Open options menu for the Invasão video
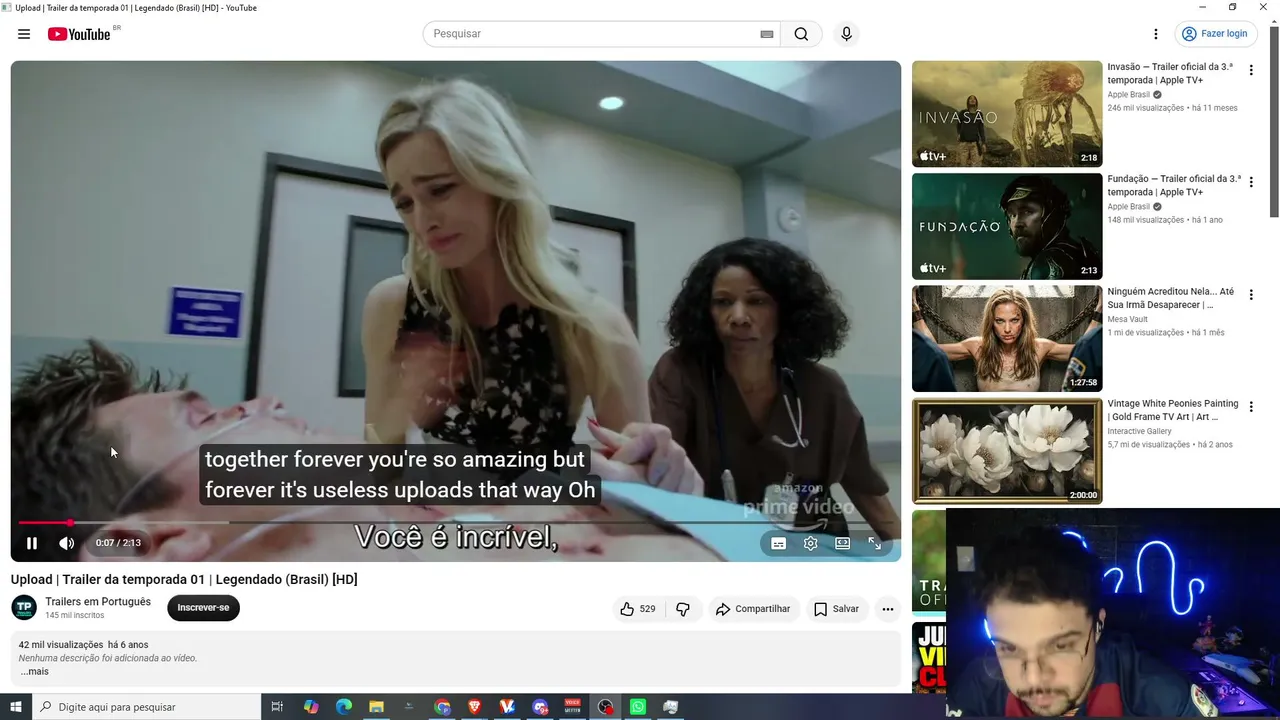The height and width of the screenshot is (720, 1280). click(x=1251, y=71)
